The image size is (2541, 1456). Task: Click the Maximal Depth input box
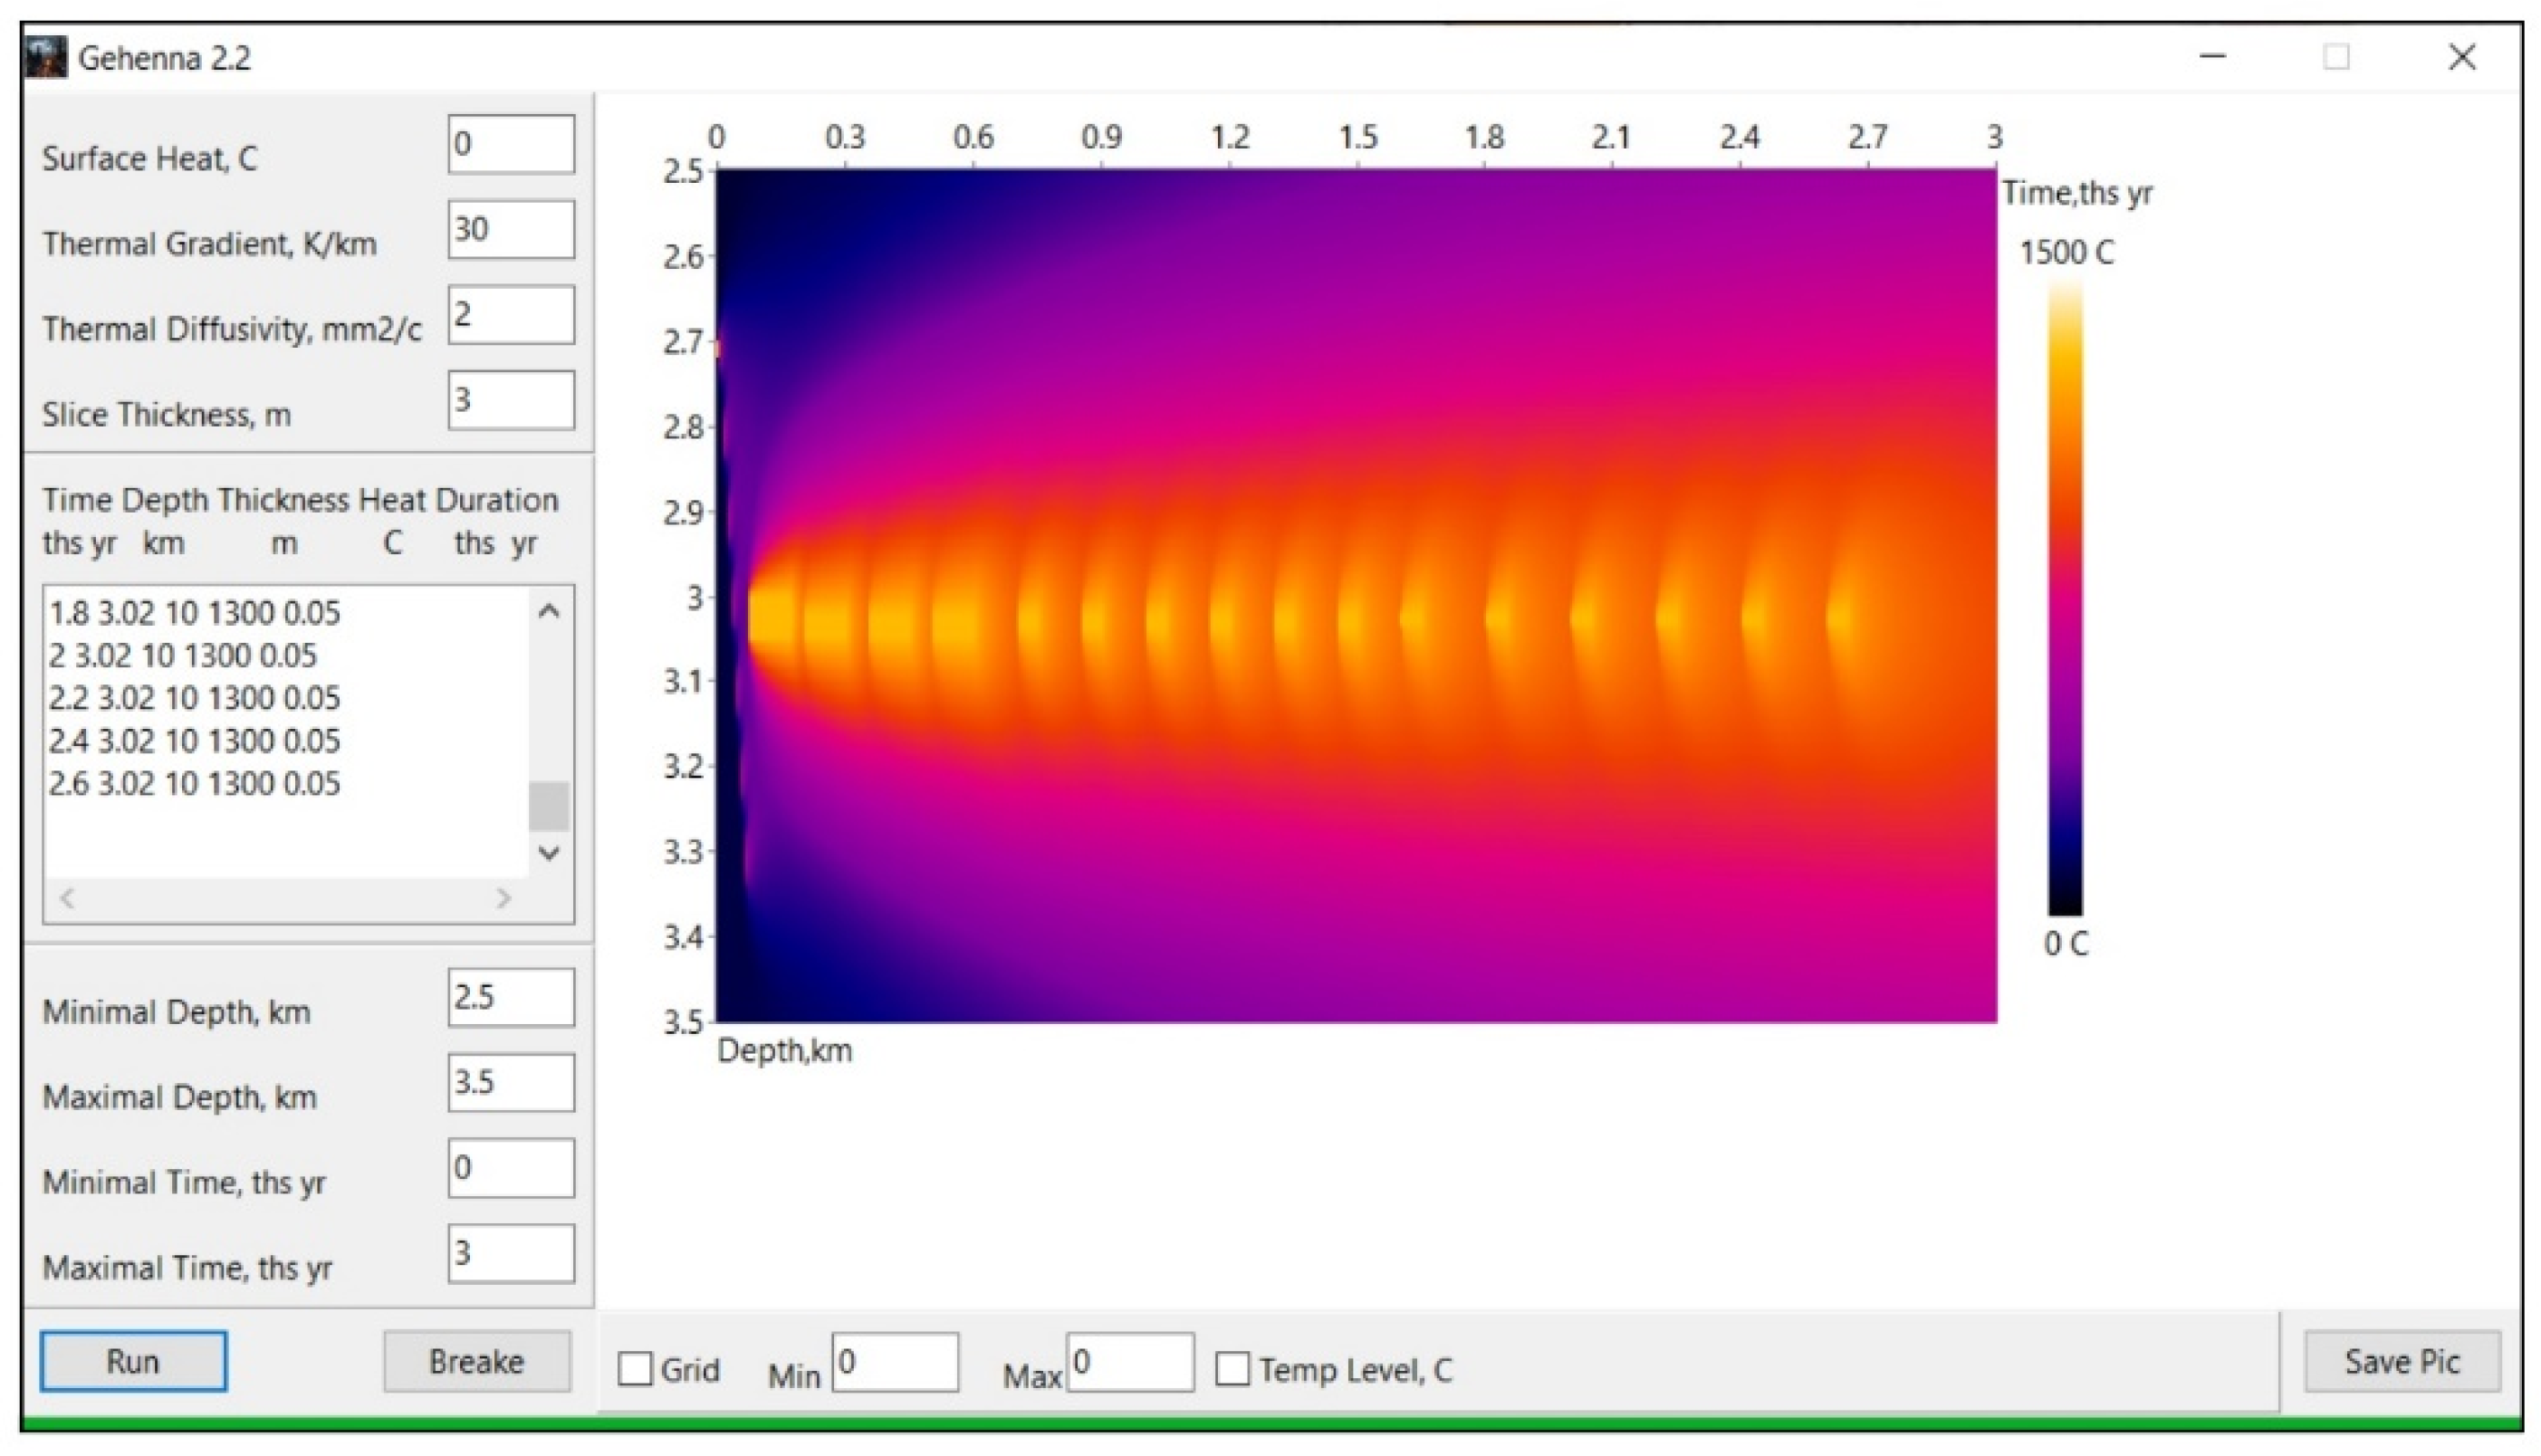[x=511, y=1082]
